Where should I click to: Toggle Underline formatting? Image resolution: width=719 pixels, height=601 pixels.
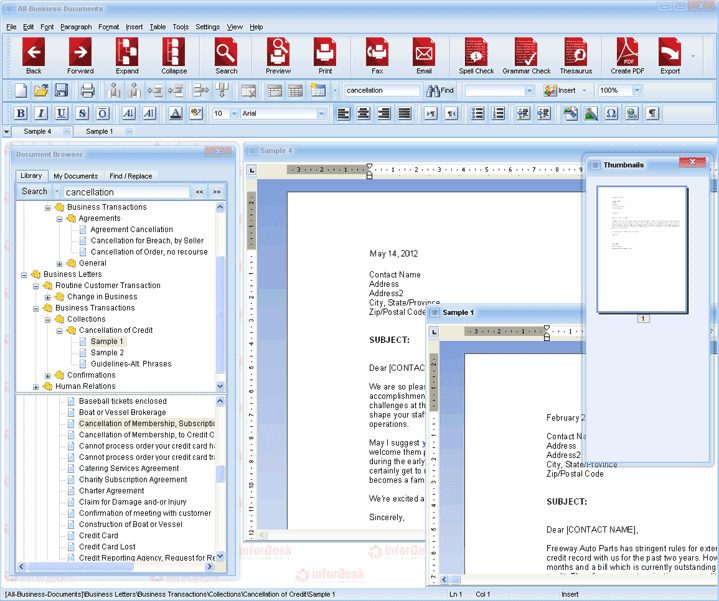[61, 113]
